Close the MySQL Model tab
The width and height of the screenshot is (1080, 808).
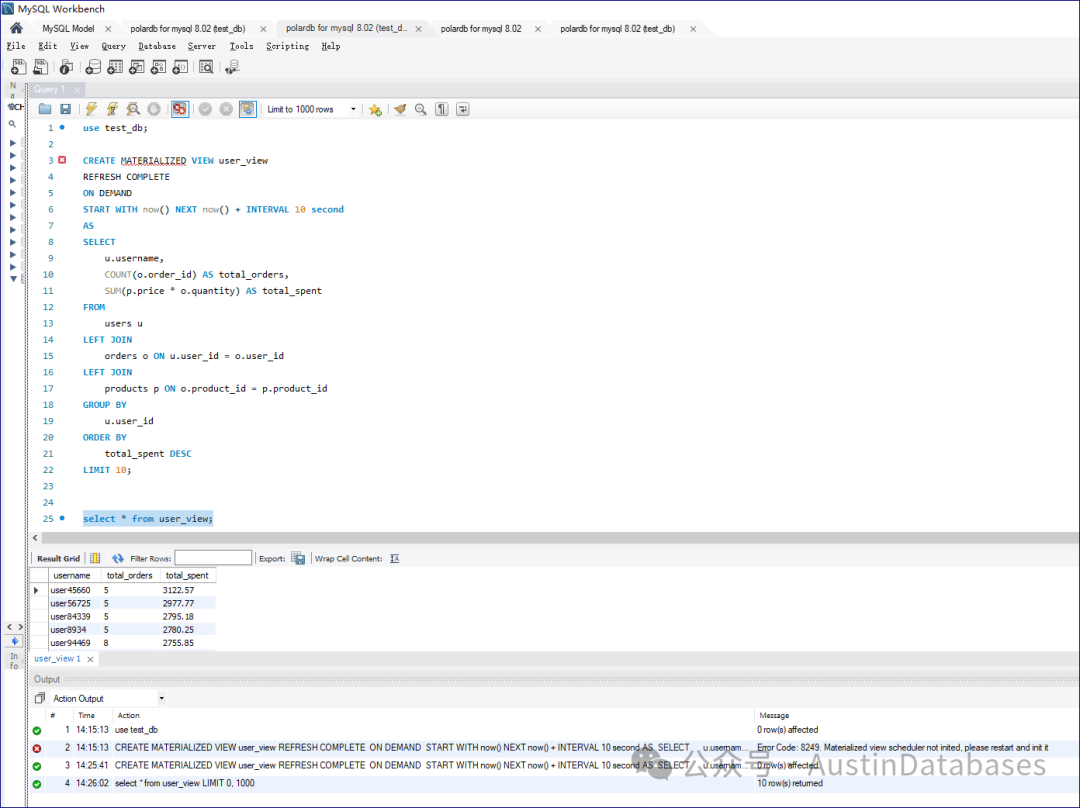(108, 29)
